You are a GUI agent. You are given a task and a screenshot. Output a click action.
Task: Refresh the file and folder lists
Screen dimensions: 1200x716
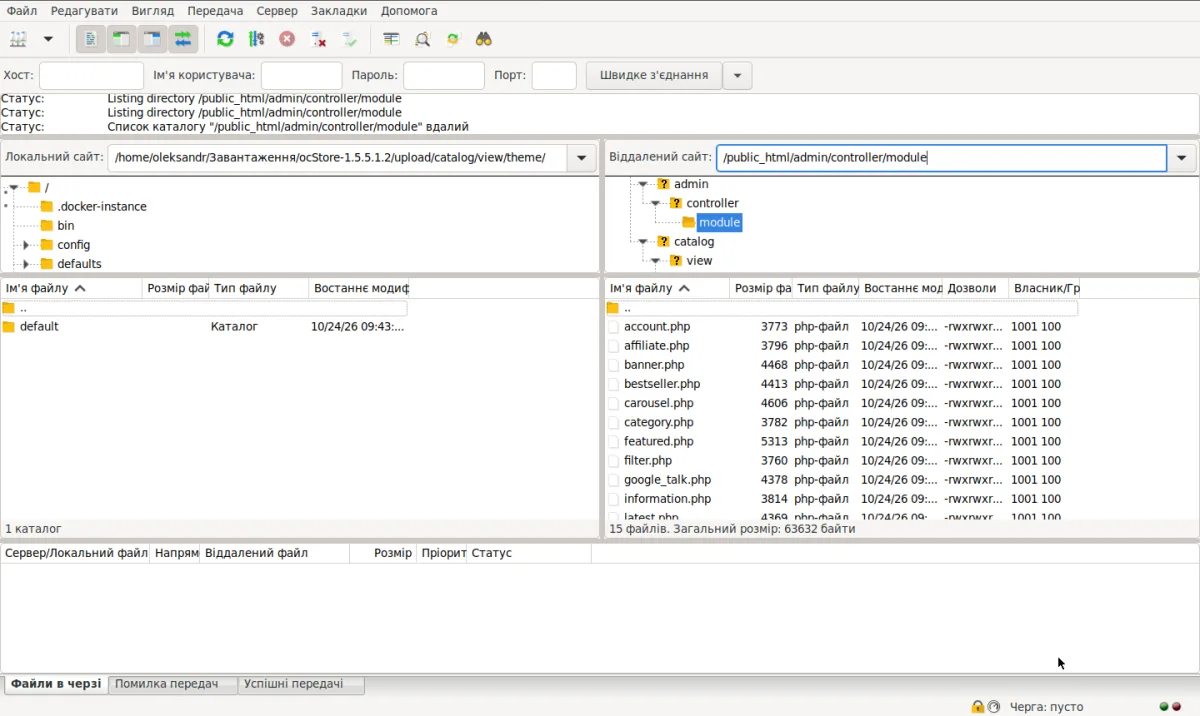click(225, 39)
